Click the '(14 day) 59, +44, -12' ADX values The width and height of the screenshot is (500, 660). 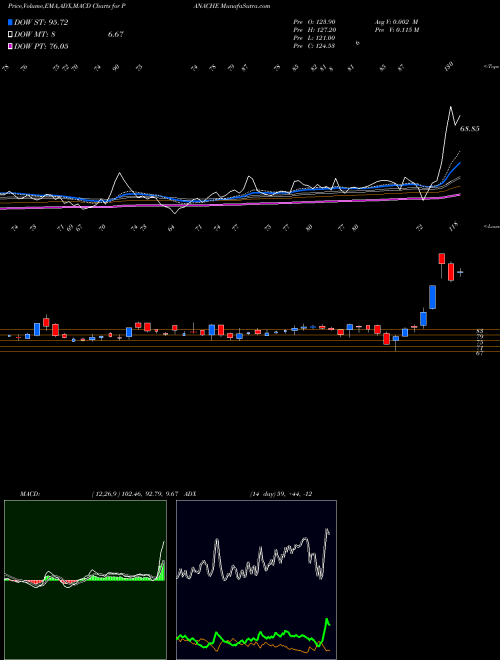[x=281, y=494]
